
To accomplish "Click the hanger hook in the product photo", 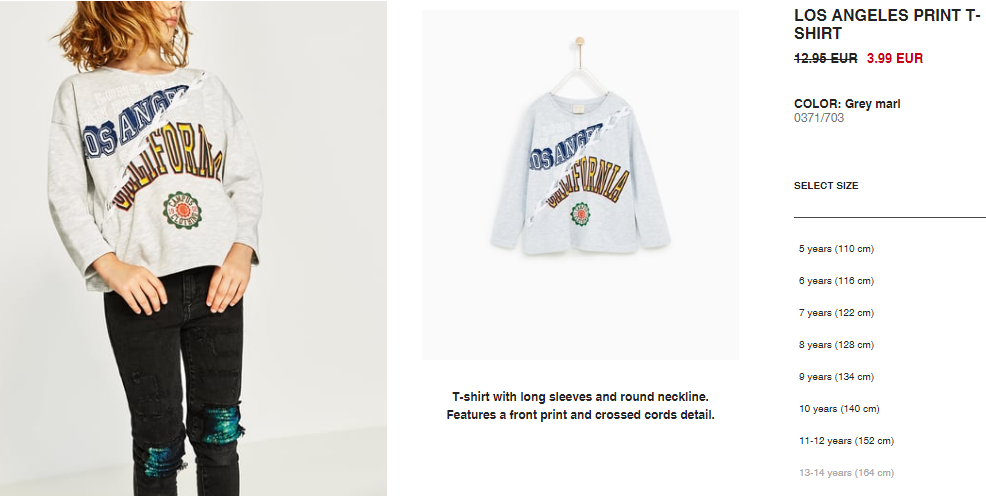I will point(579,43).
